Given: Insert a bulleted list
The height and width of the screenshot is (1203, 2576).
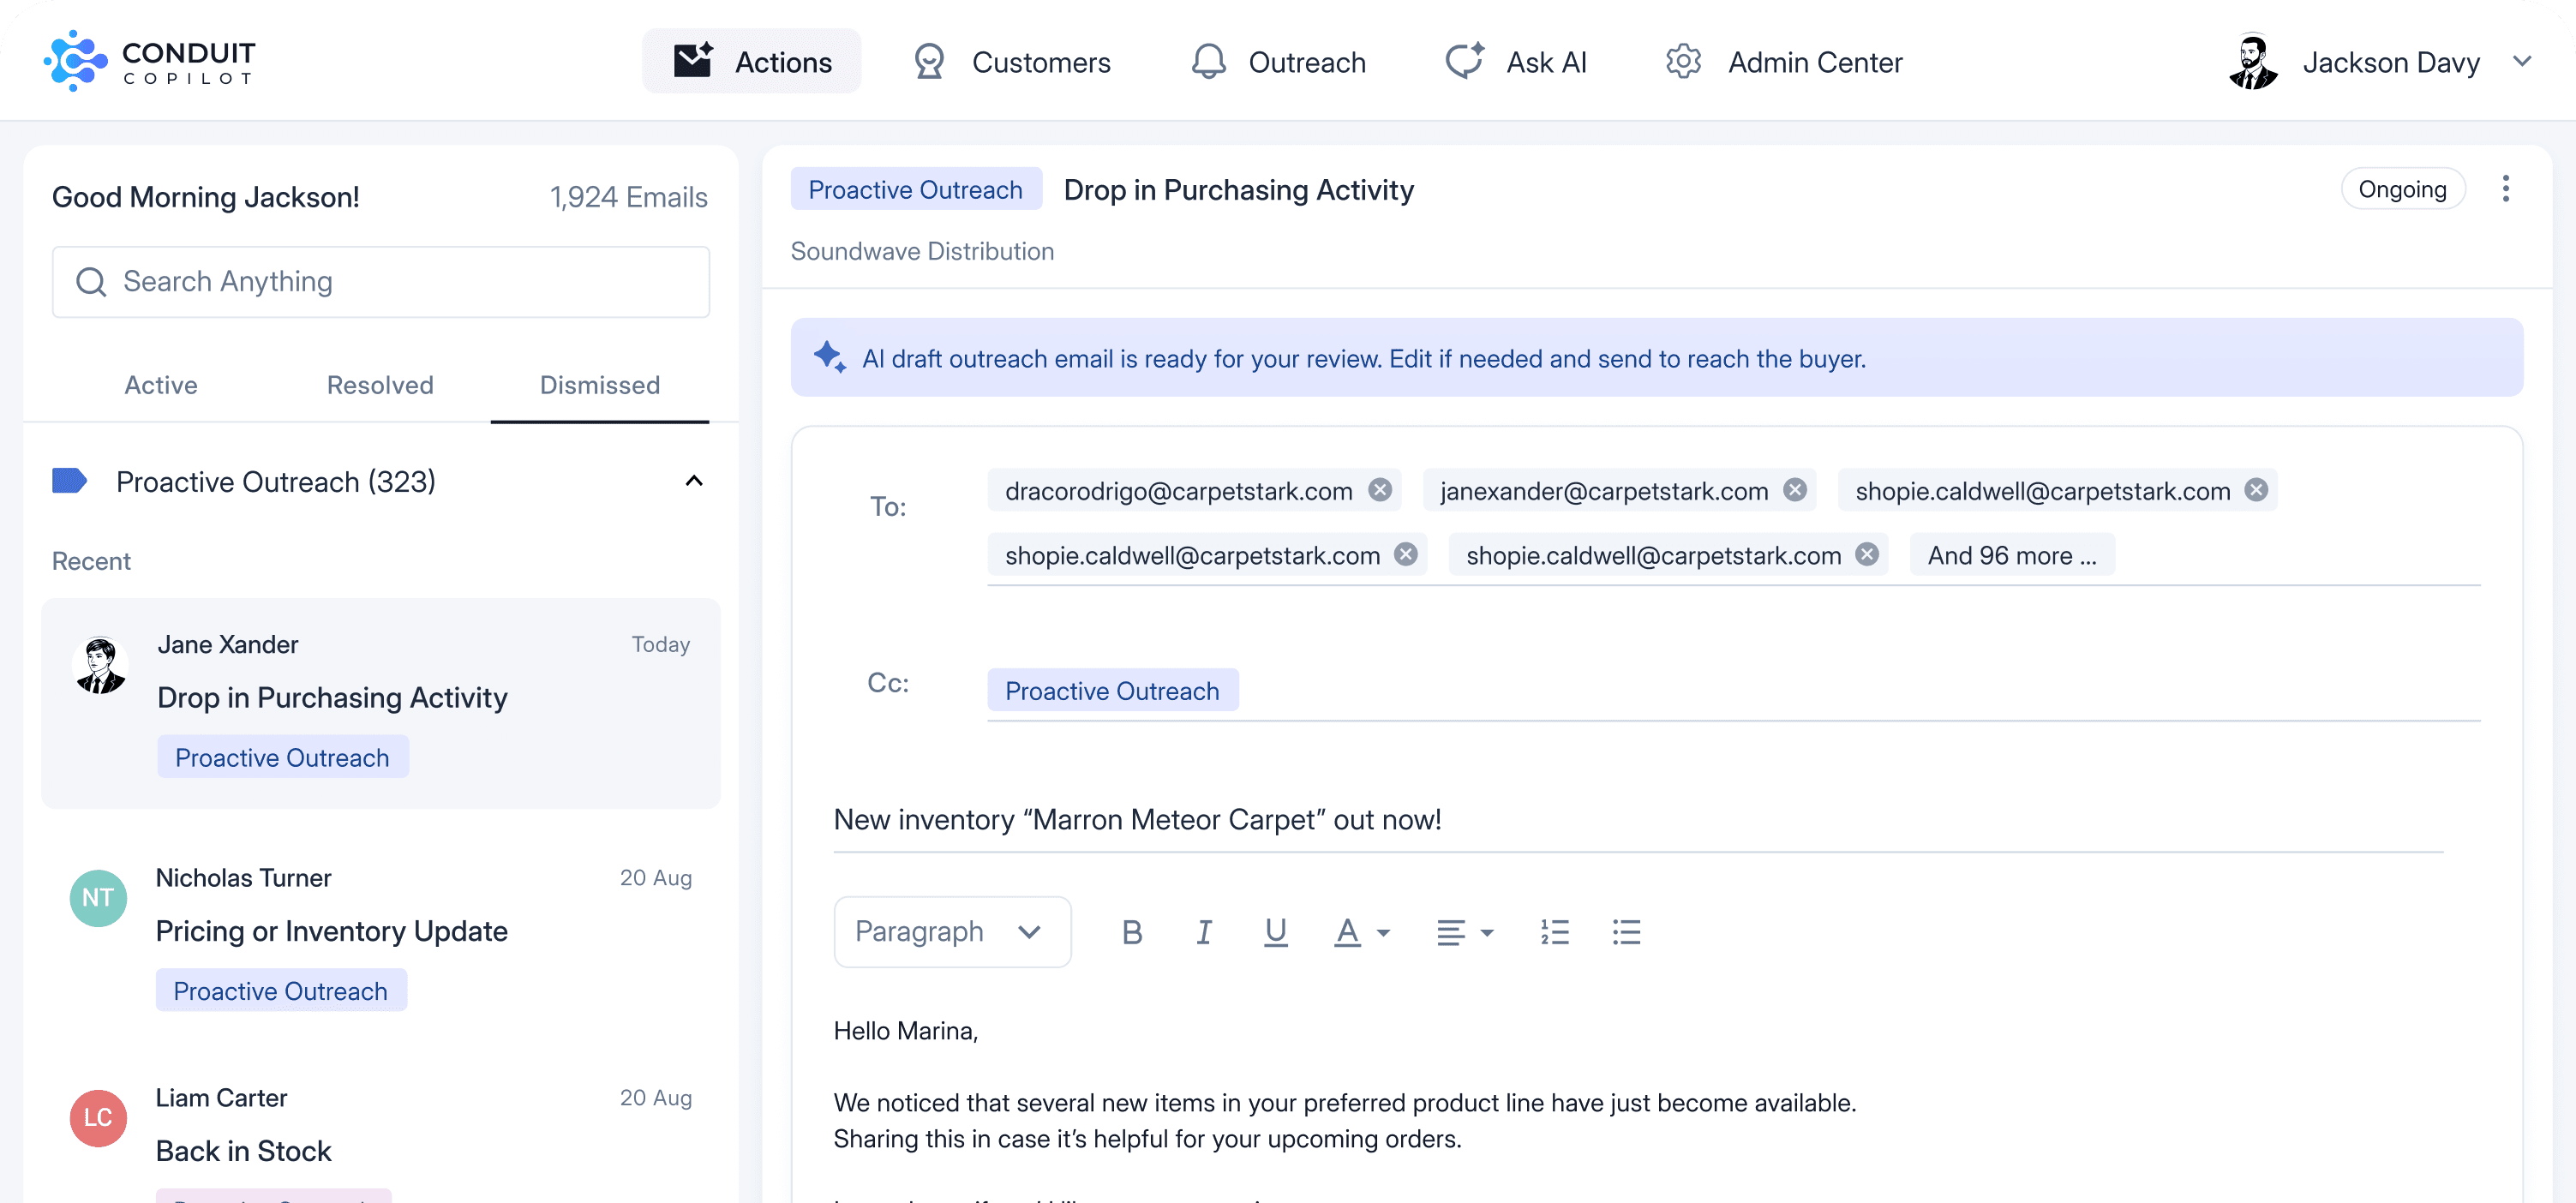Looking at the screenshot, I should click(x=1626, y=932).
